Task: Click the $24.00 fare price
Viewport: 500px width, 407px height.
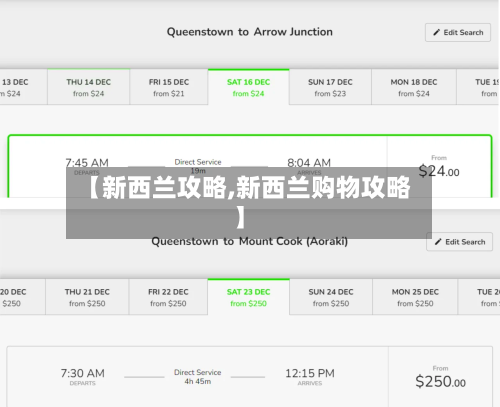Action: pyautogui.click(x=439, y=171)
